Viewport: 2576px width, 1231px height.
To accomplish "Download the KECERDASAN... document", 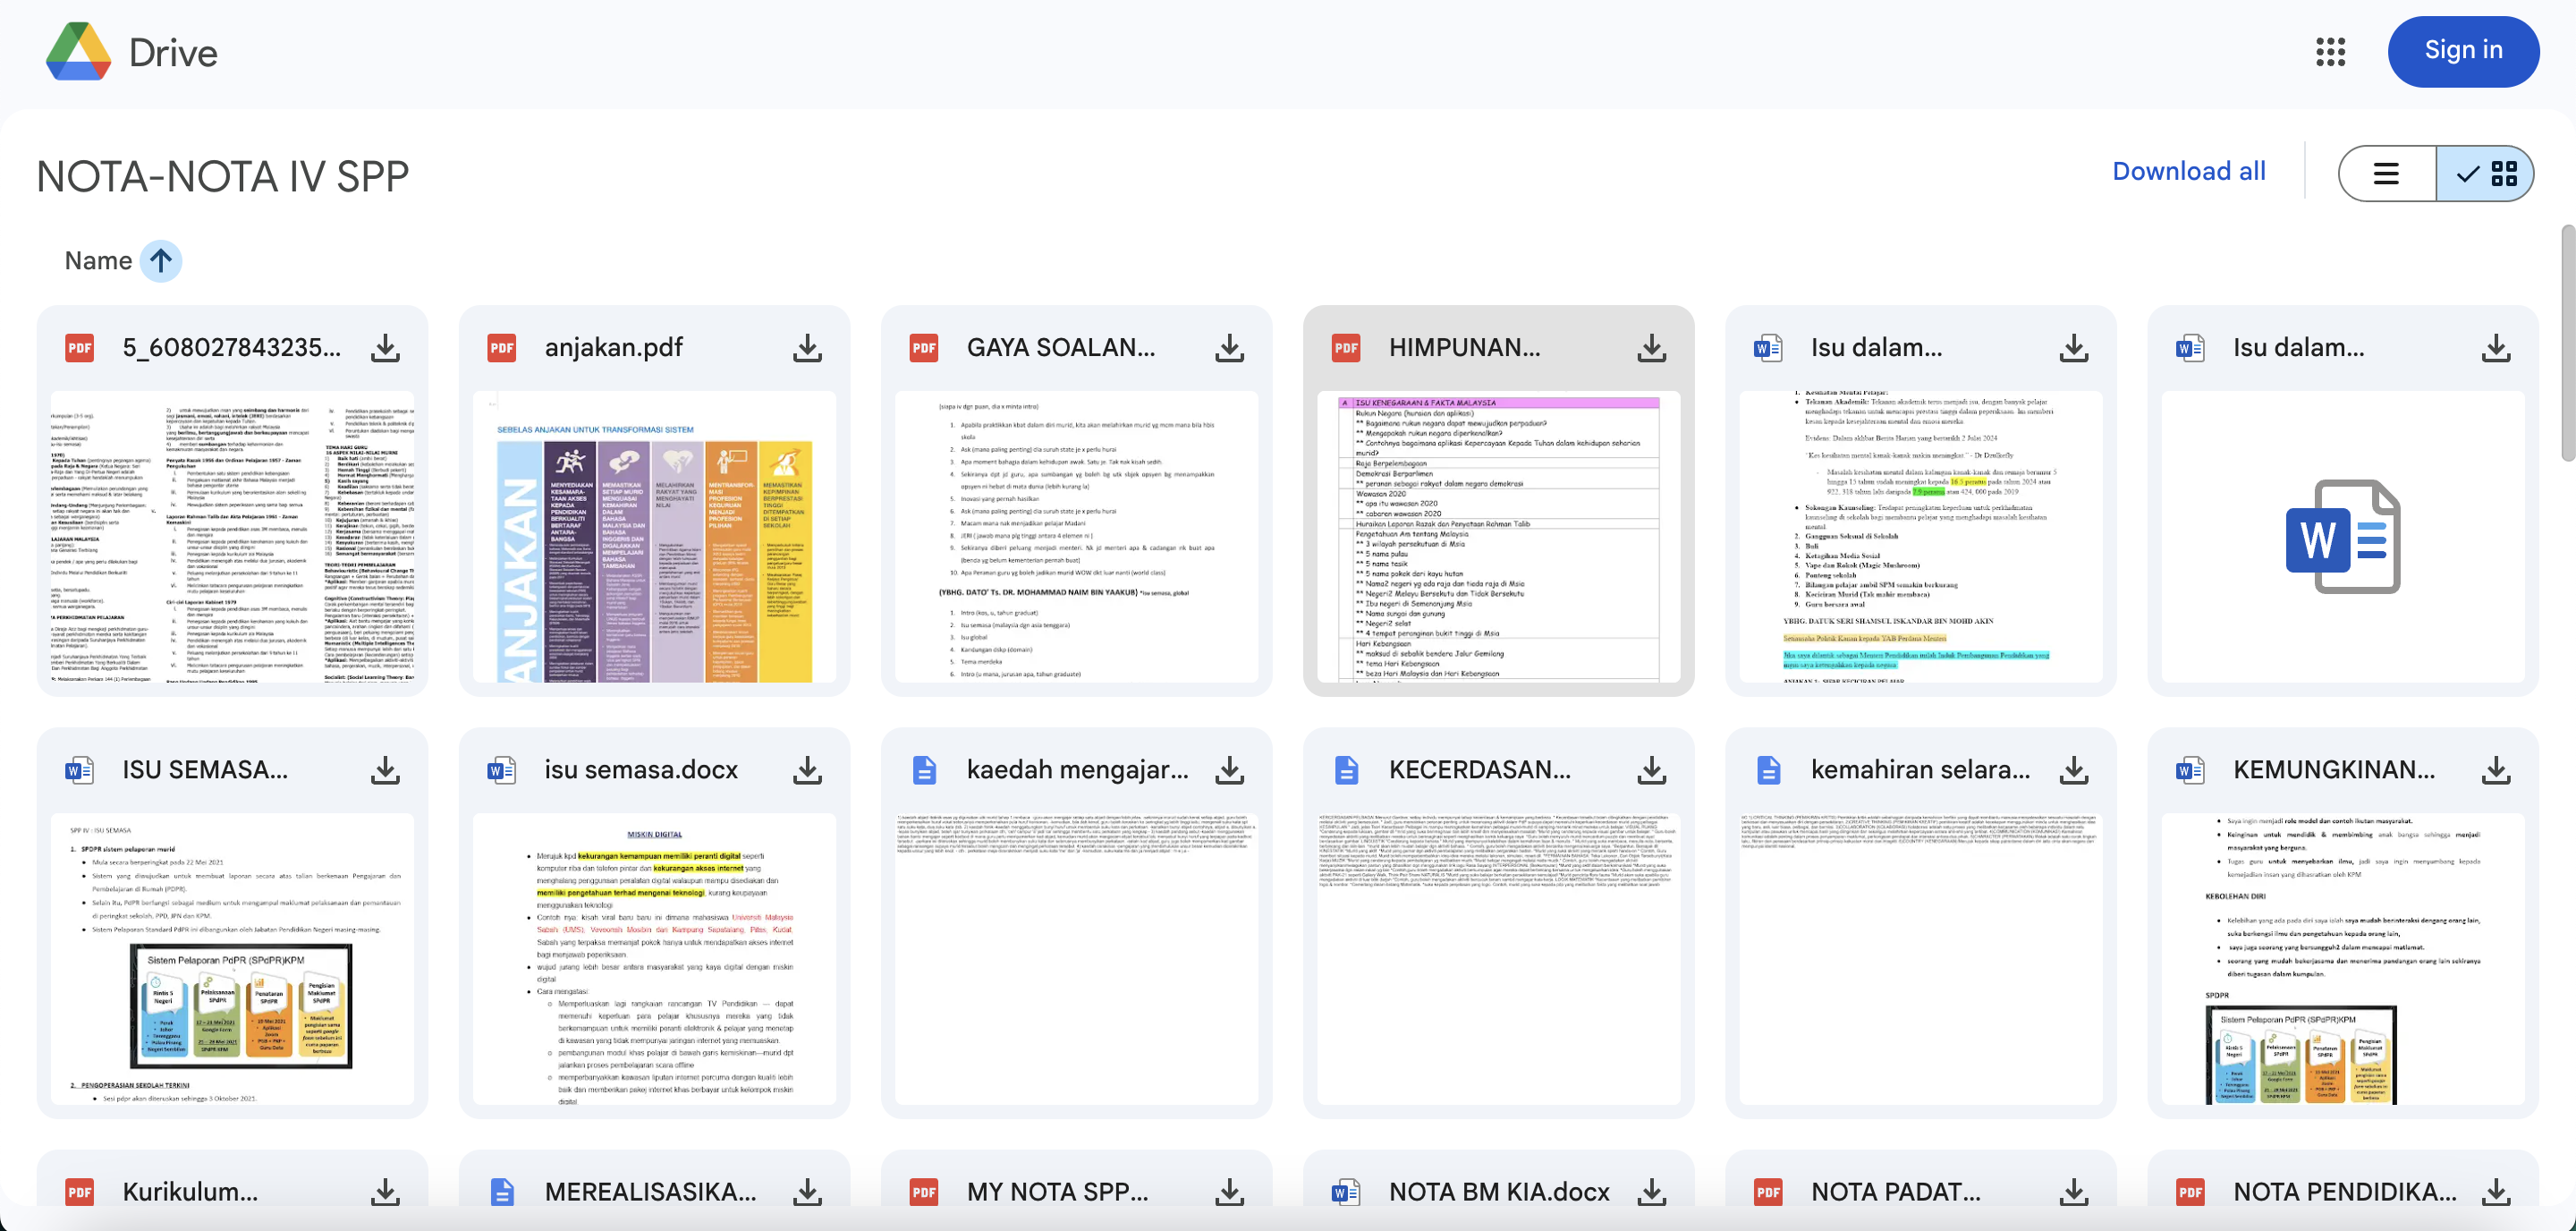I will pyautogui.click(x=1651, y=770).
